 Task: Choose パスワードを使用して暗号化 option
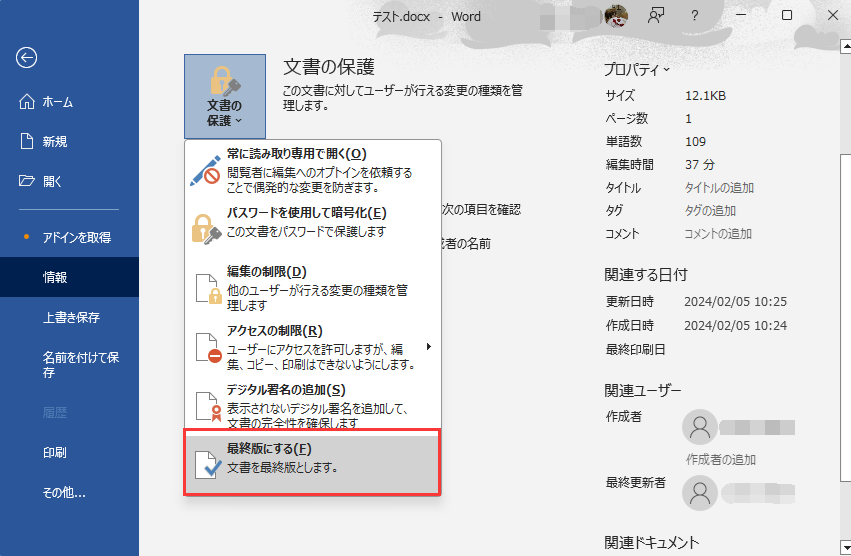(x=313, y=229)
